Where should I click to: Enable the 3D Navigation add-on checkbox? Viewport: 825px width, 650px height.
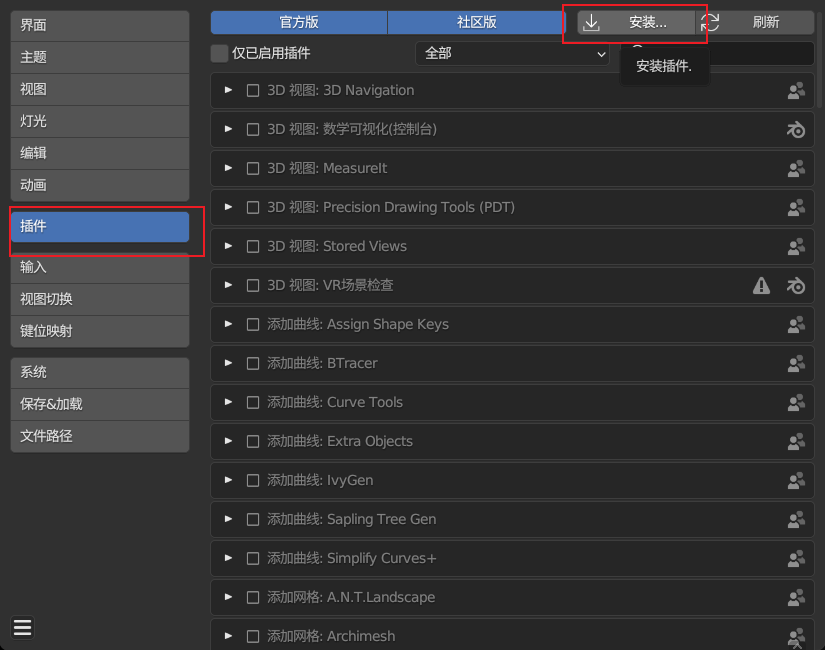pyautogui.click(x=253, y=91)
